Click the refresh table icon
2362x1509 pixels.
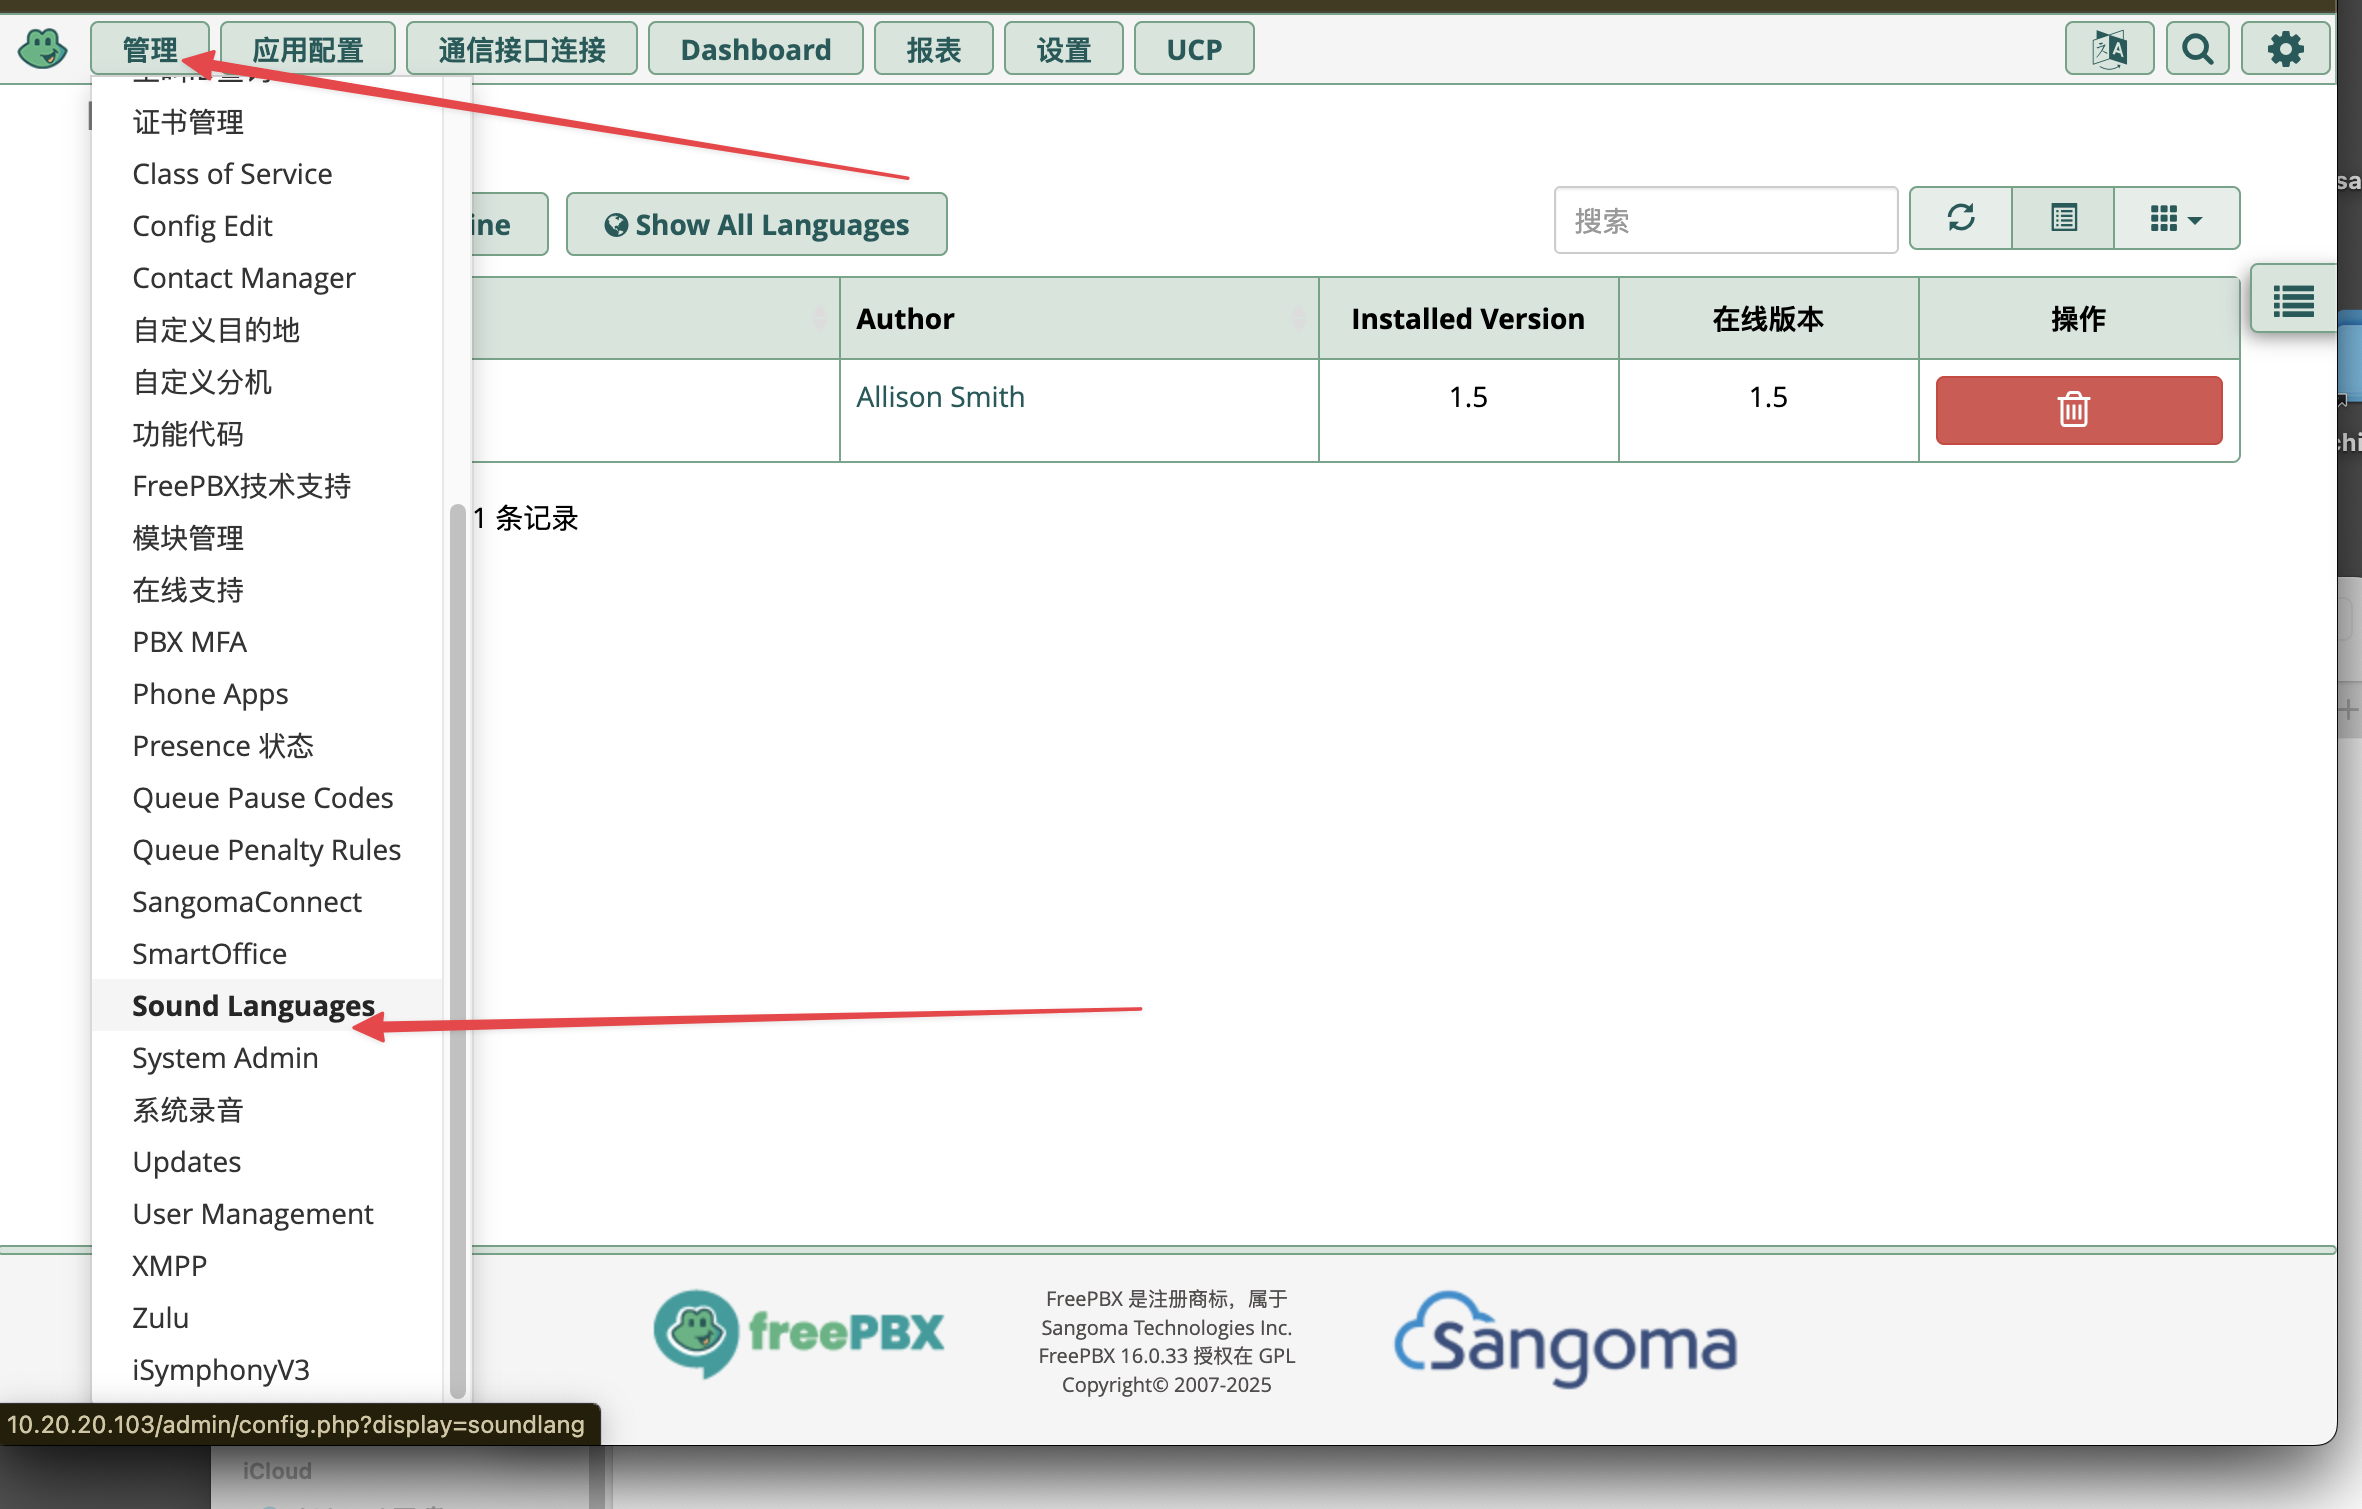click(x=1961, y=218)
